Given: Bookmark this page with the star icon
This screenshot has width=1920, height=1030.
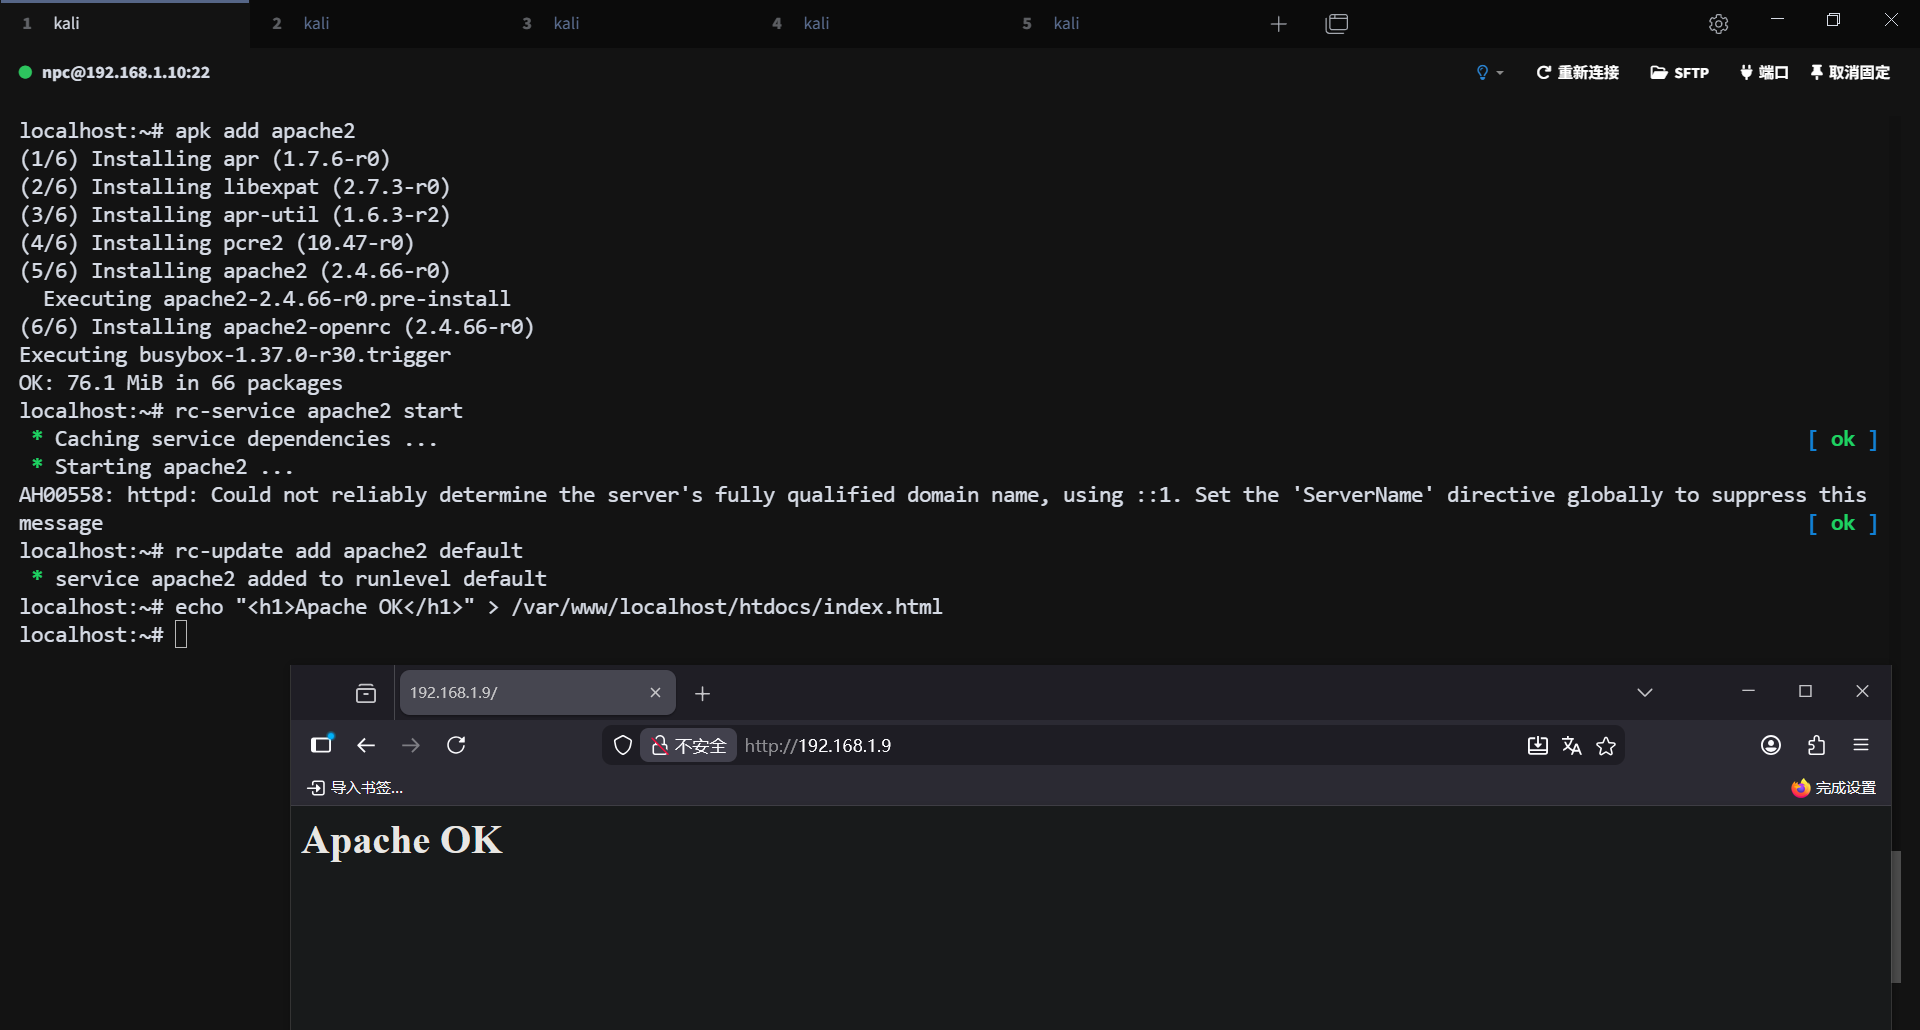Looking at the screenshot, I should click(x=1606, y=746).
